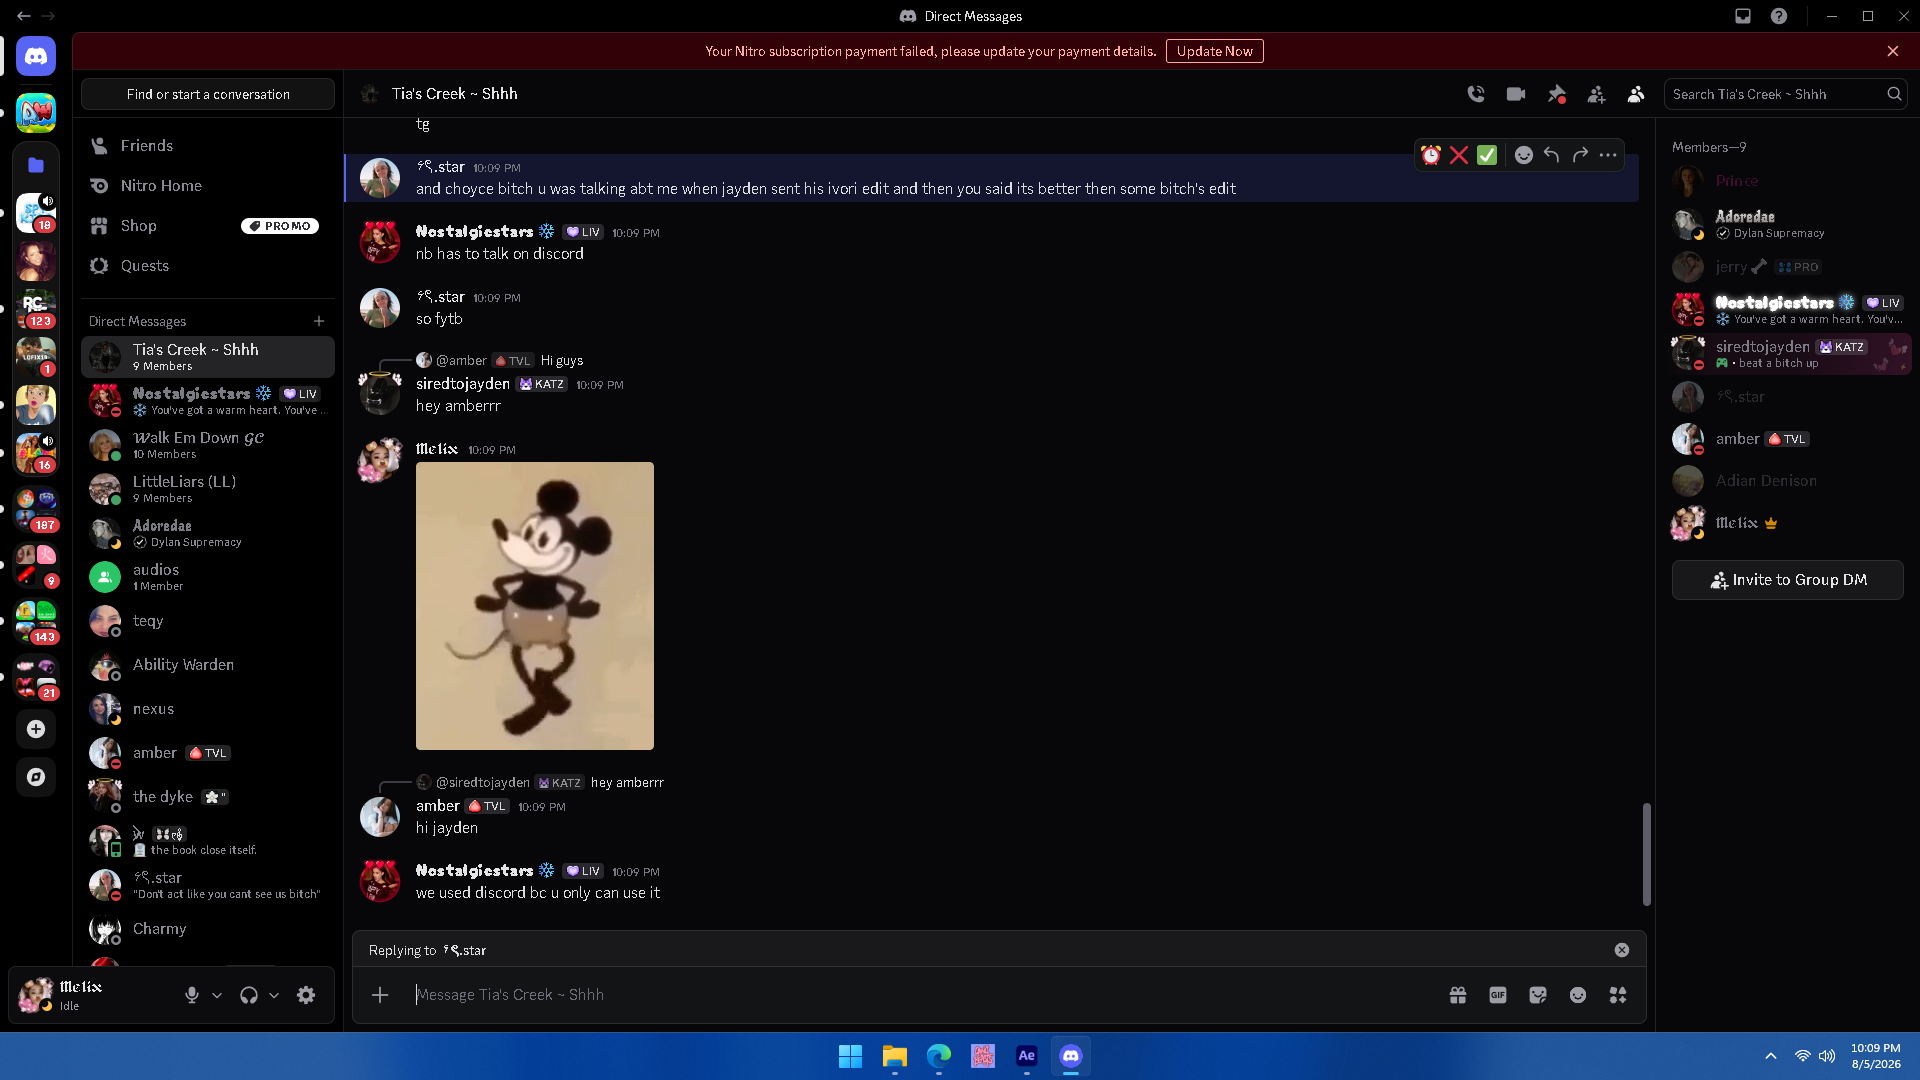Open the Ability Warden direct message
This screenshot has height=1080, width=1920.
(x=208, y=665)
